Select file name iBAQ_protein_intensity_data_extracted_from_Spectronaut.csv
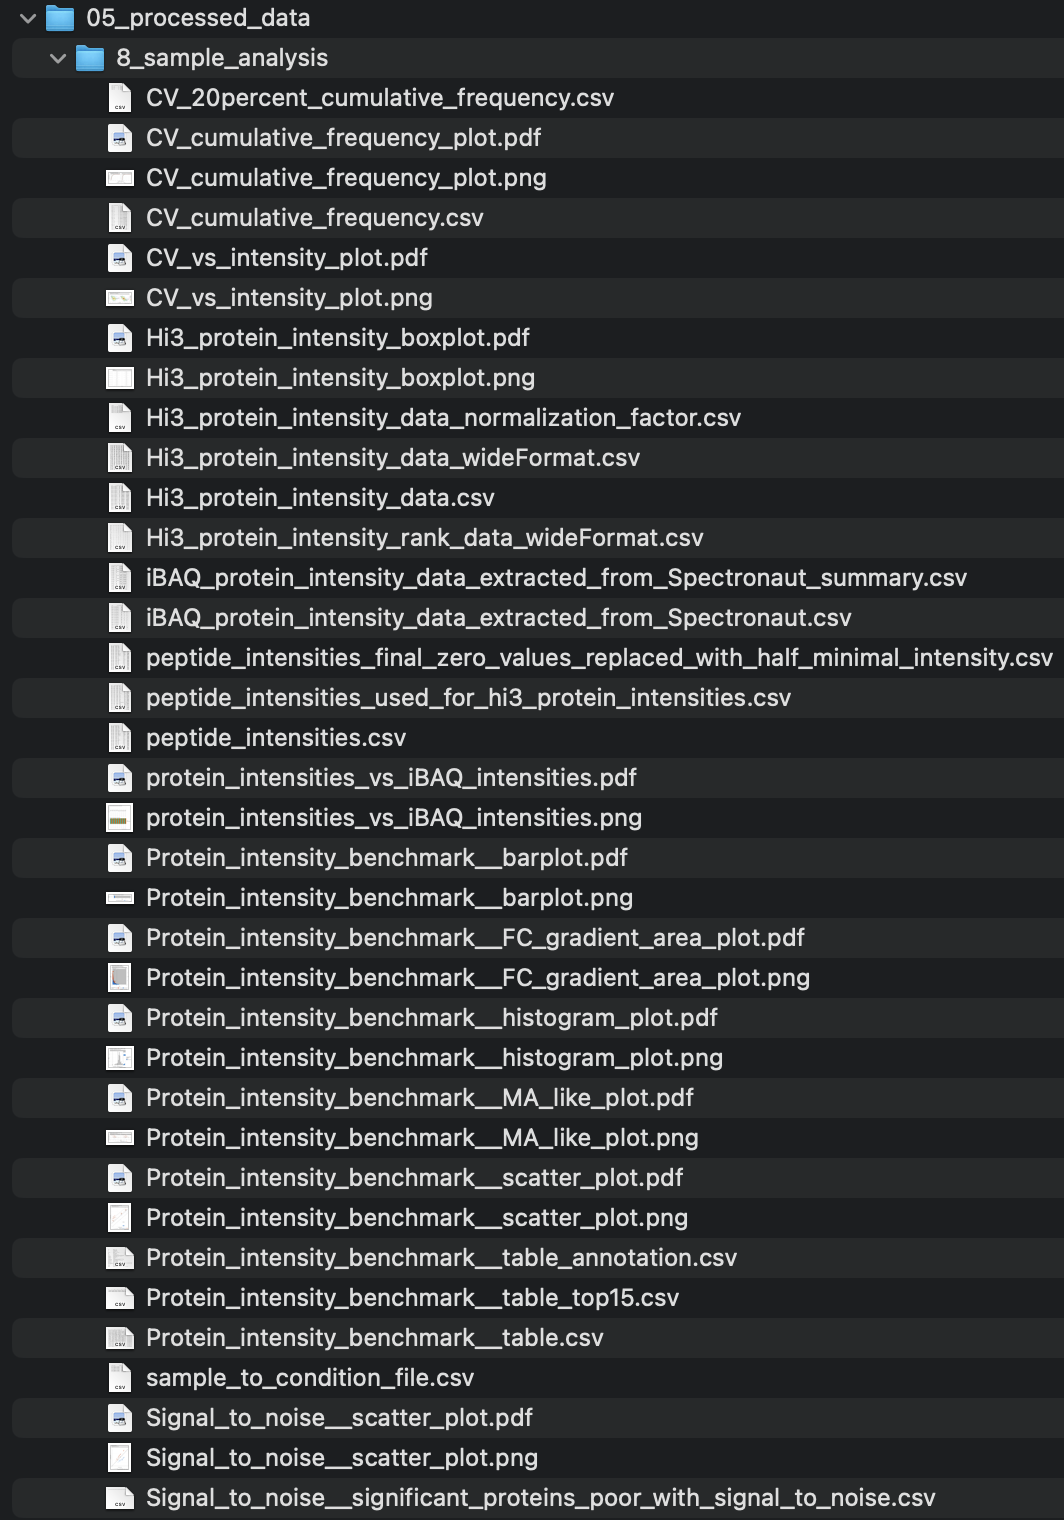This screenshot has width=1064, height=1520. [x=499, y=618]
